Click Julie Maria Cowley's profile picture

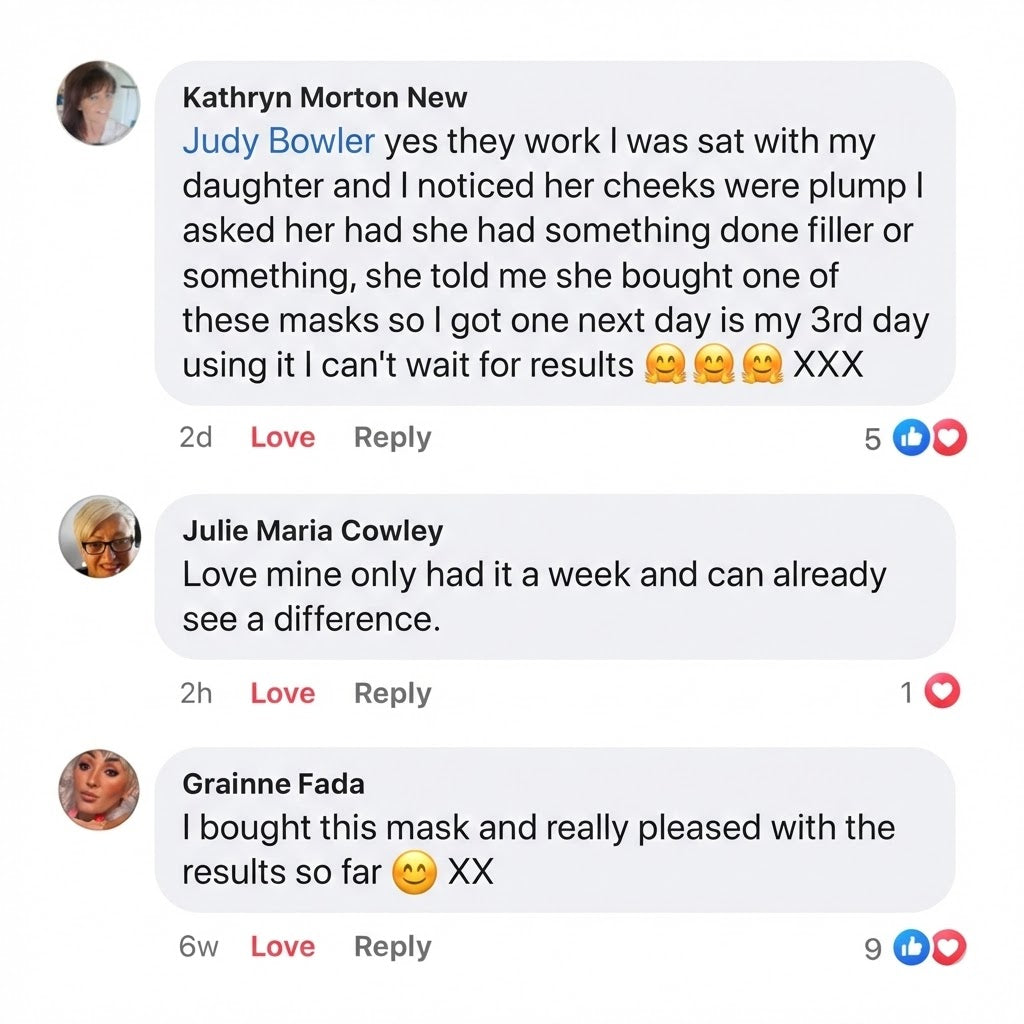pyautogui.click(x=100, y=536)
